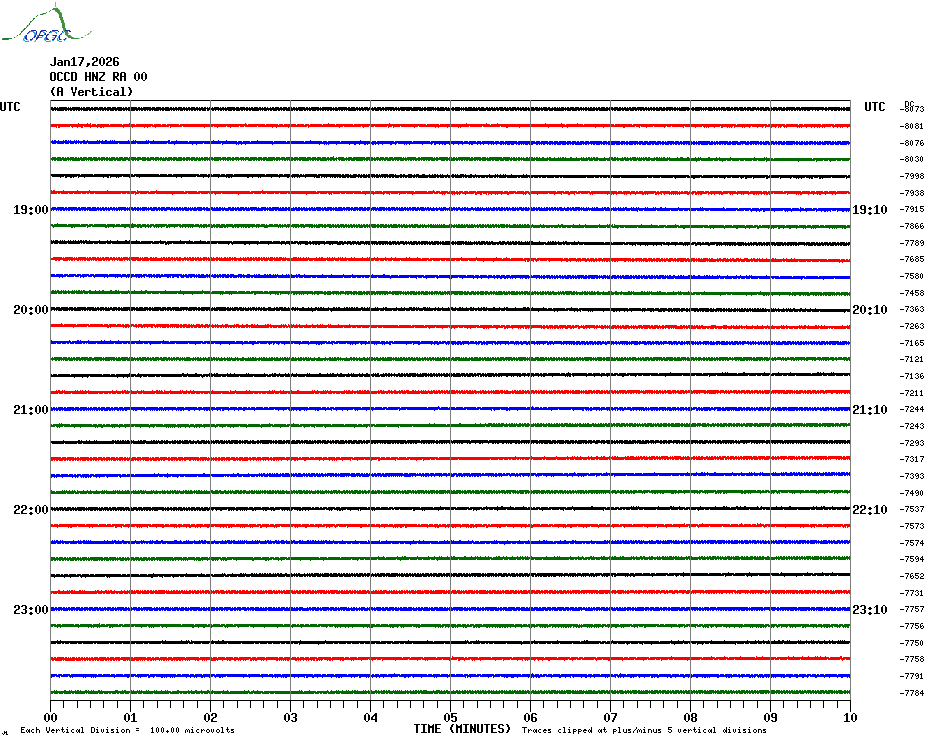Click the 21:10 time label on right
Viewport: 930px width, 744px height.
[869, 410]
